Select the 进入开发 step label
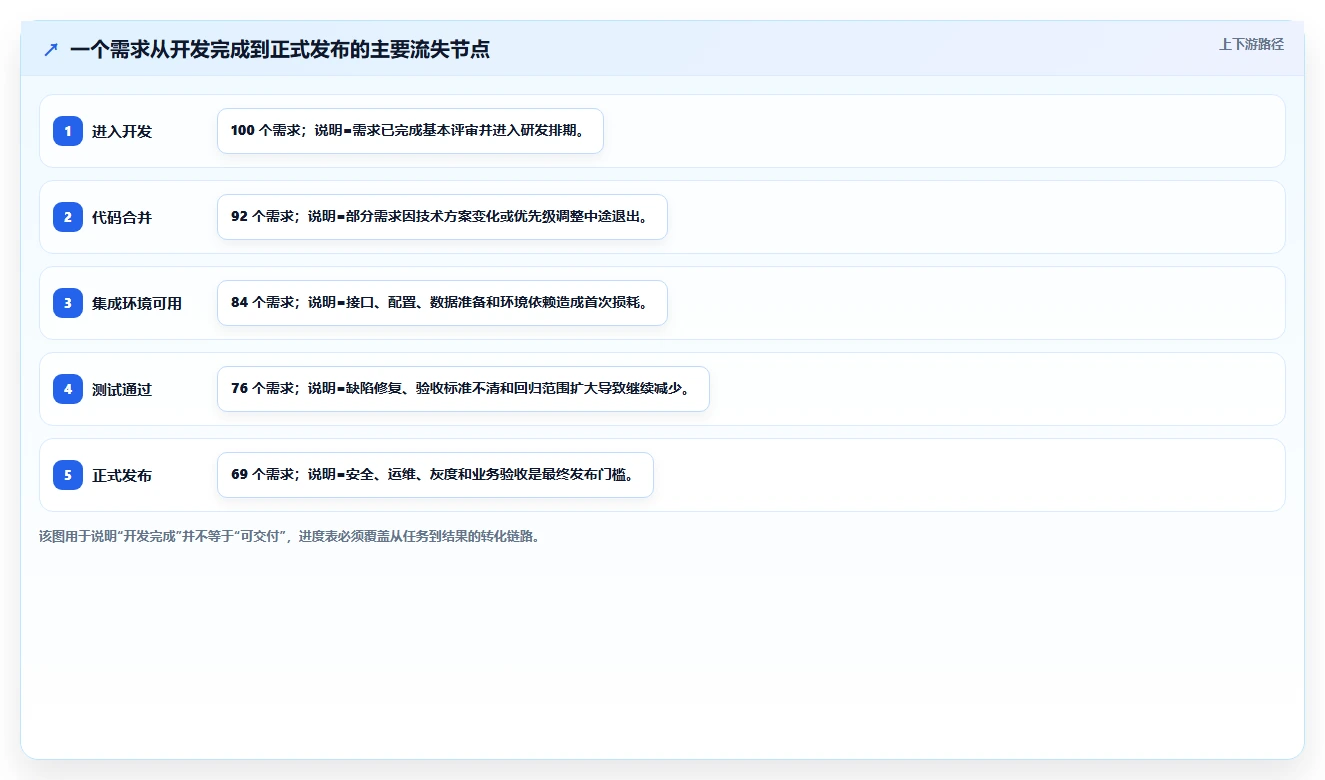 [x=122, y=131]
